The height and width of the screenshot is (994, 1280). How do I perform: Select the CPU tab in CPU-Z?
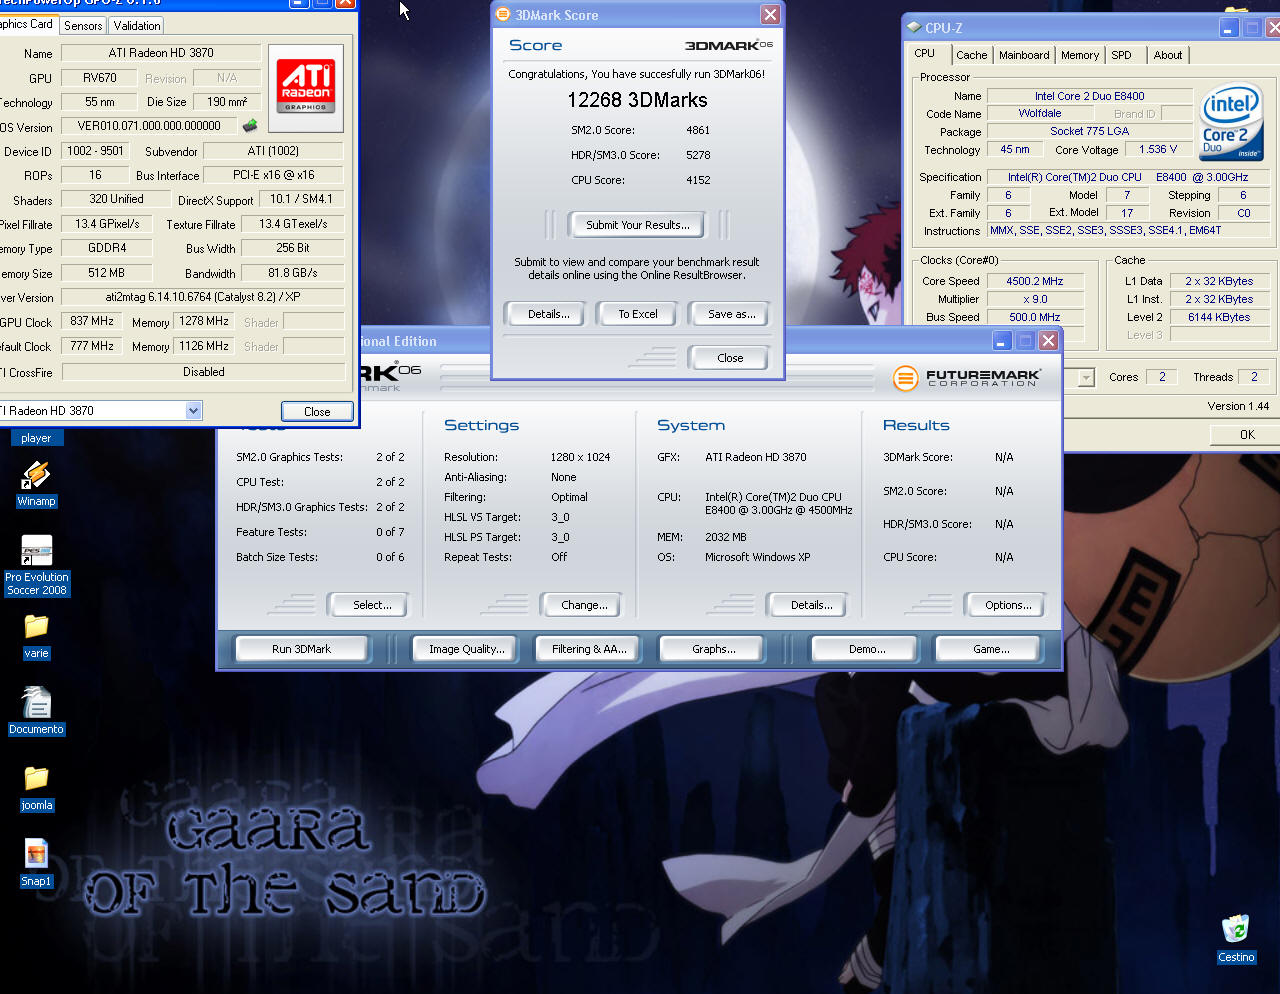925,53
